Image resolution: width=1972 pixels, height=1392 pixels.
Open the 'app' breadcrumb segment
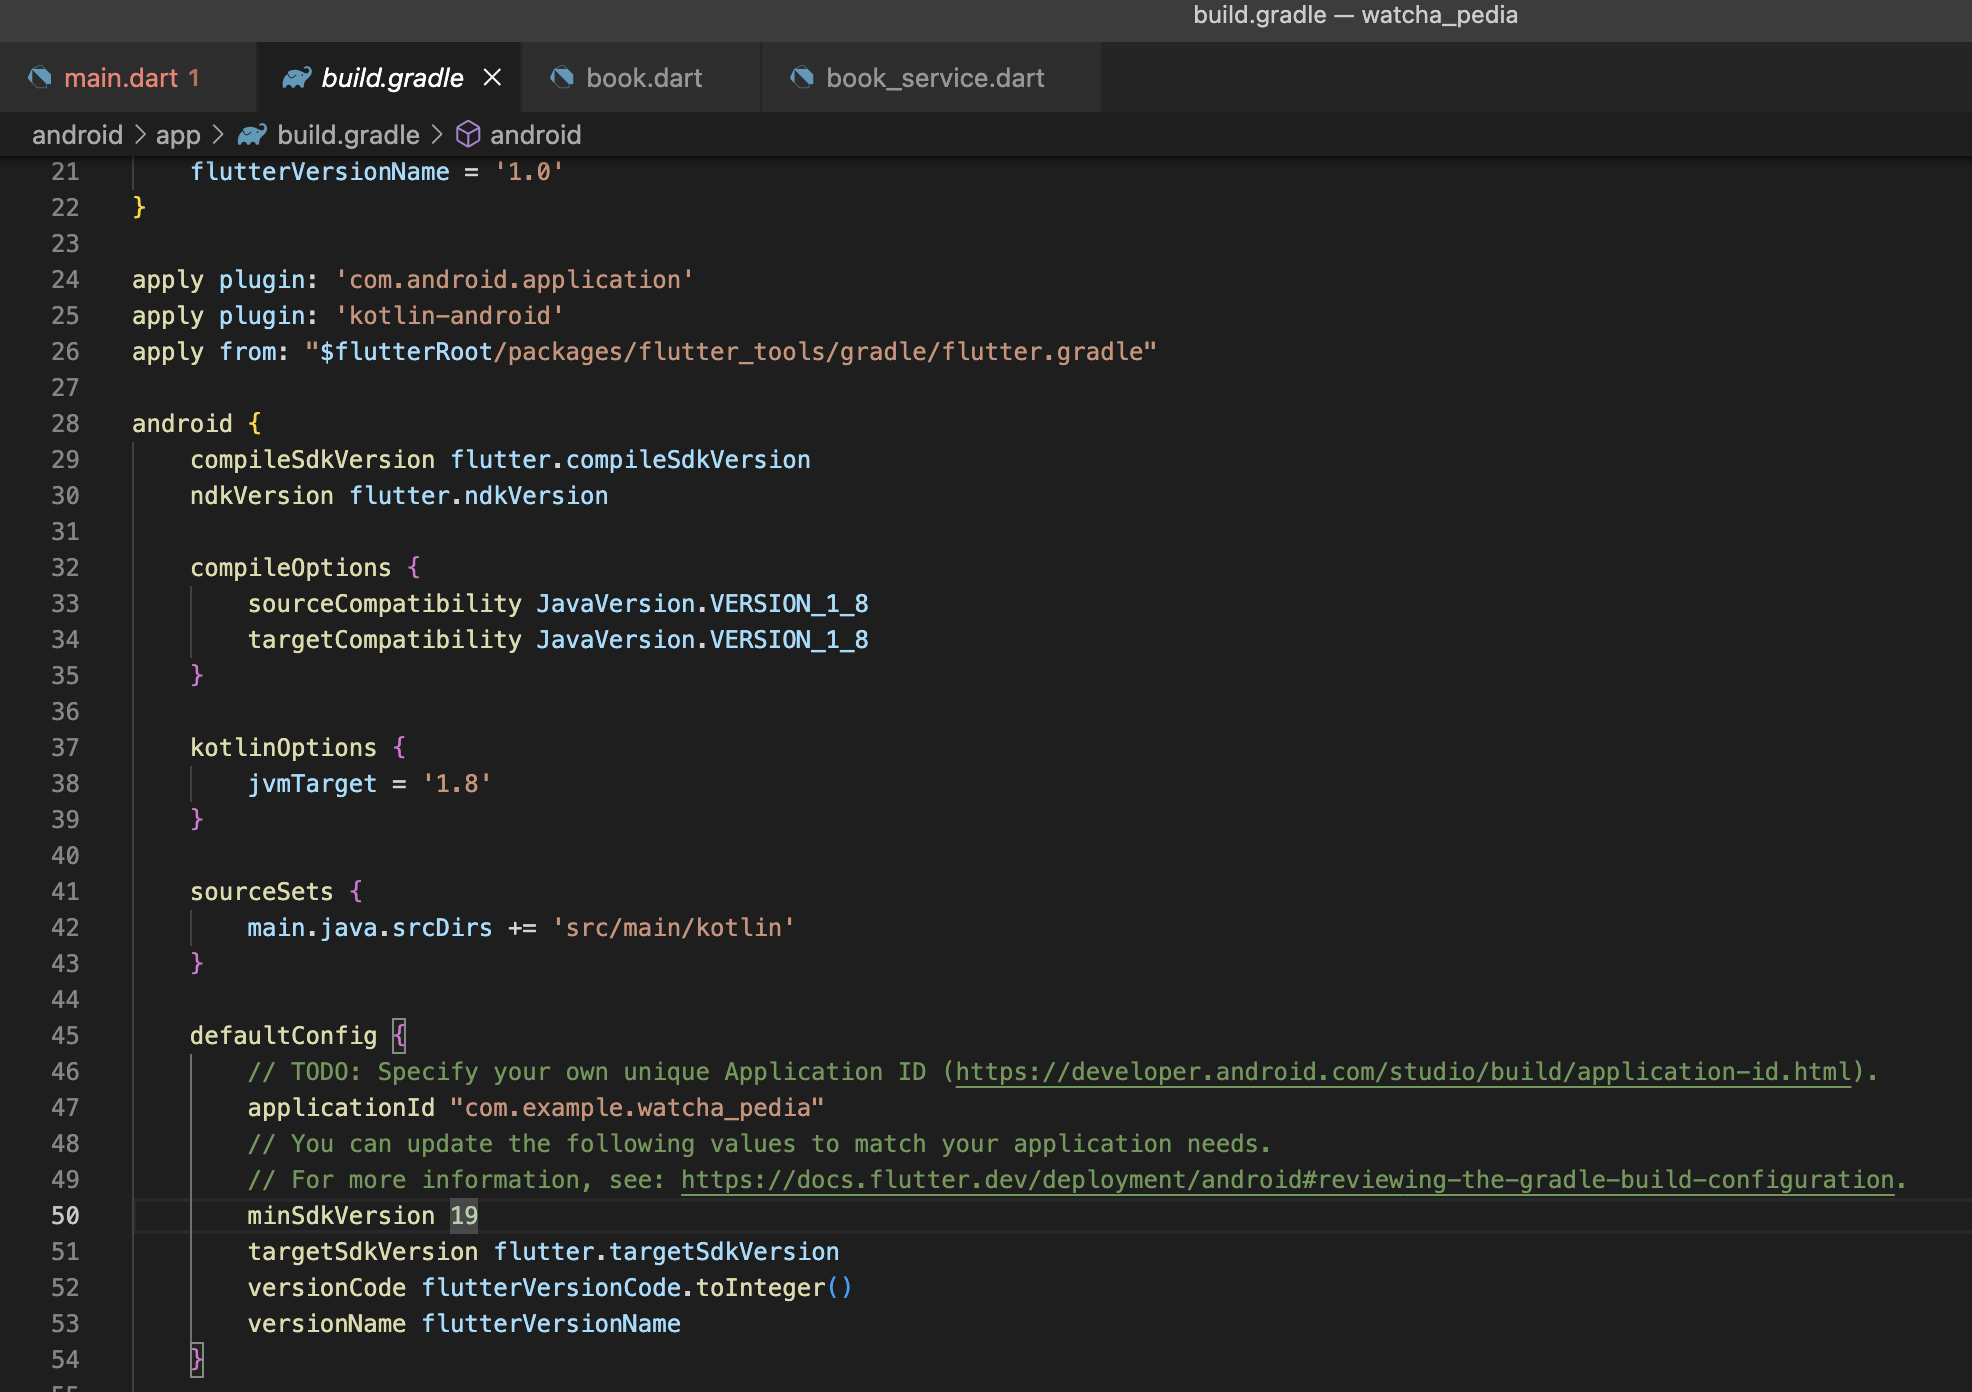(x=178, y=135)
